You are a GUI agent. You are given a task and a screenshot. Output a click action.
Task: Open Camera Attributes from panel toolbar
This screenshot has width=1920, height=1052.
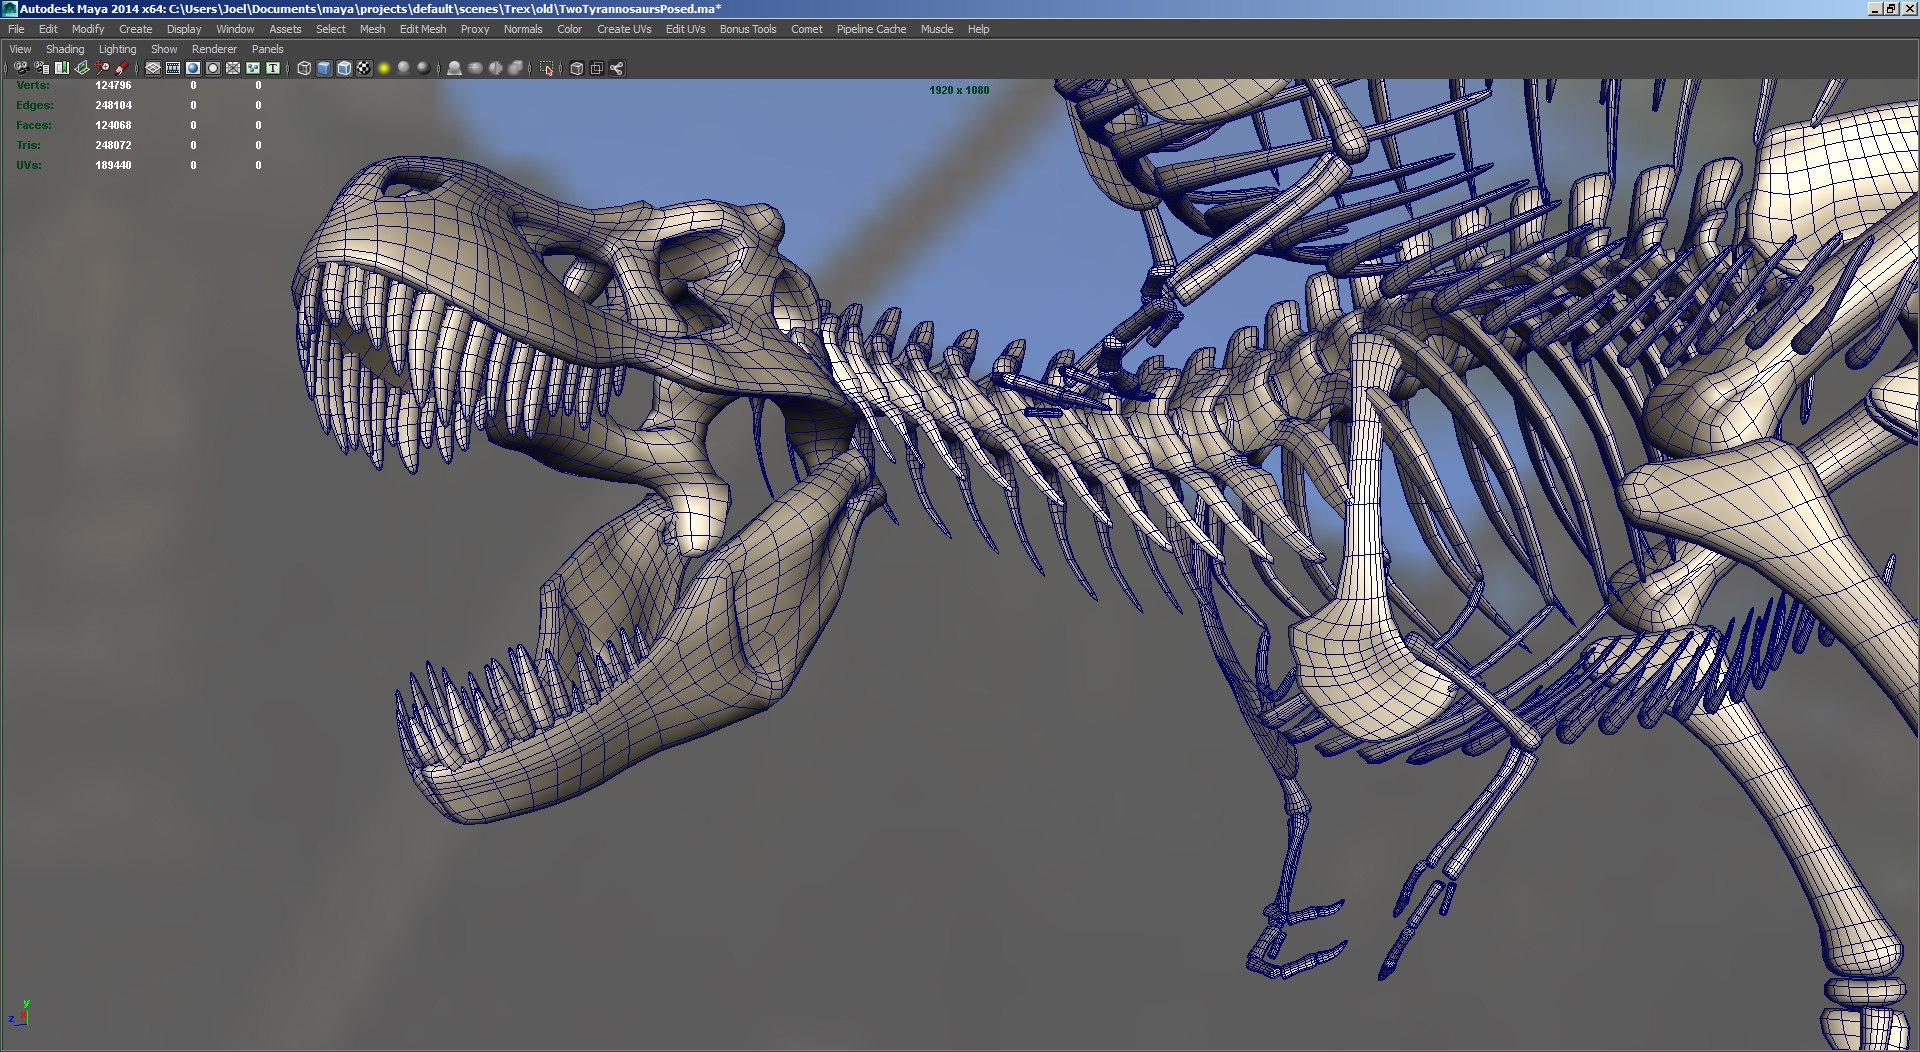click(x=42, y=68)
